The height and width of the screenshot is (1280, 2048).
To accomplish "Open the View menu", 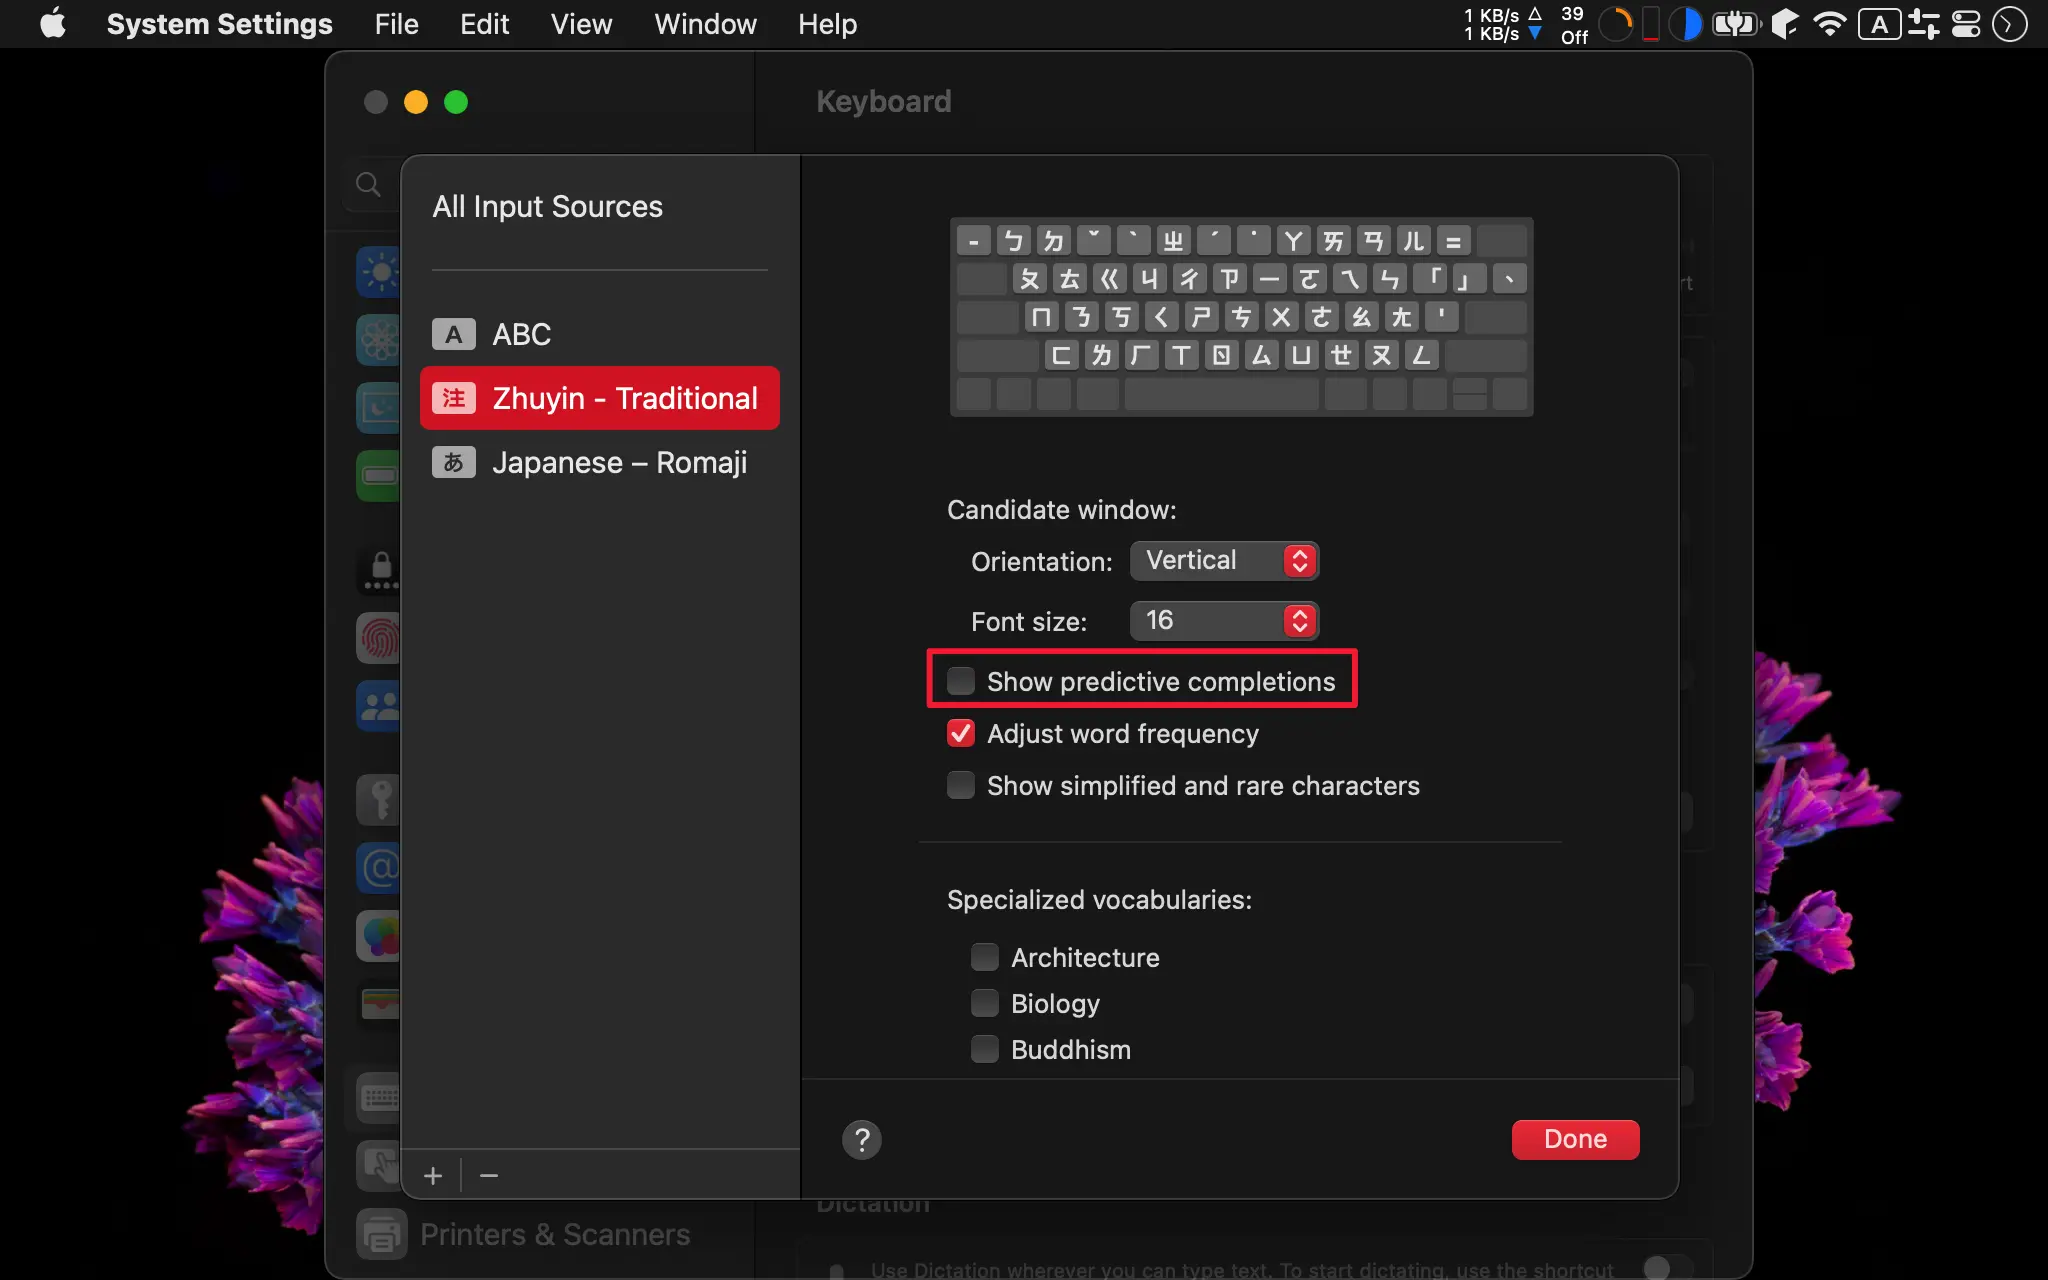I will pyautogui.click(x=581, y=24).
